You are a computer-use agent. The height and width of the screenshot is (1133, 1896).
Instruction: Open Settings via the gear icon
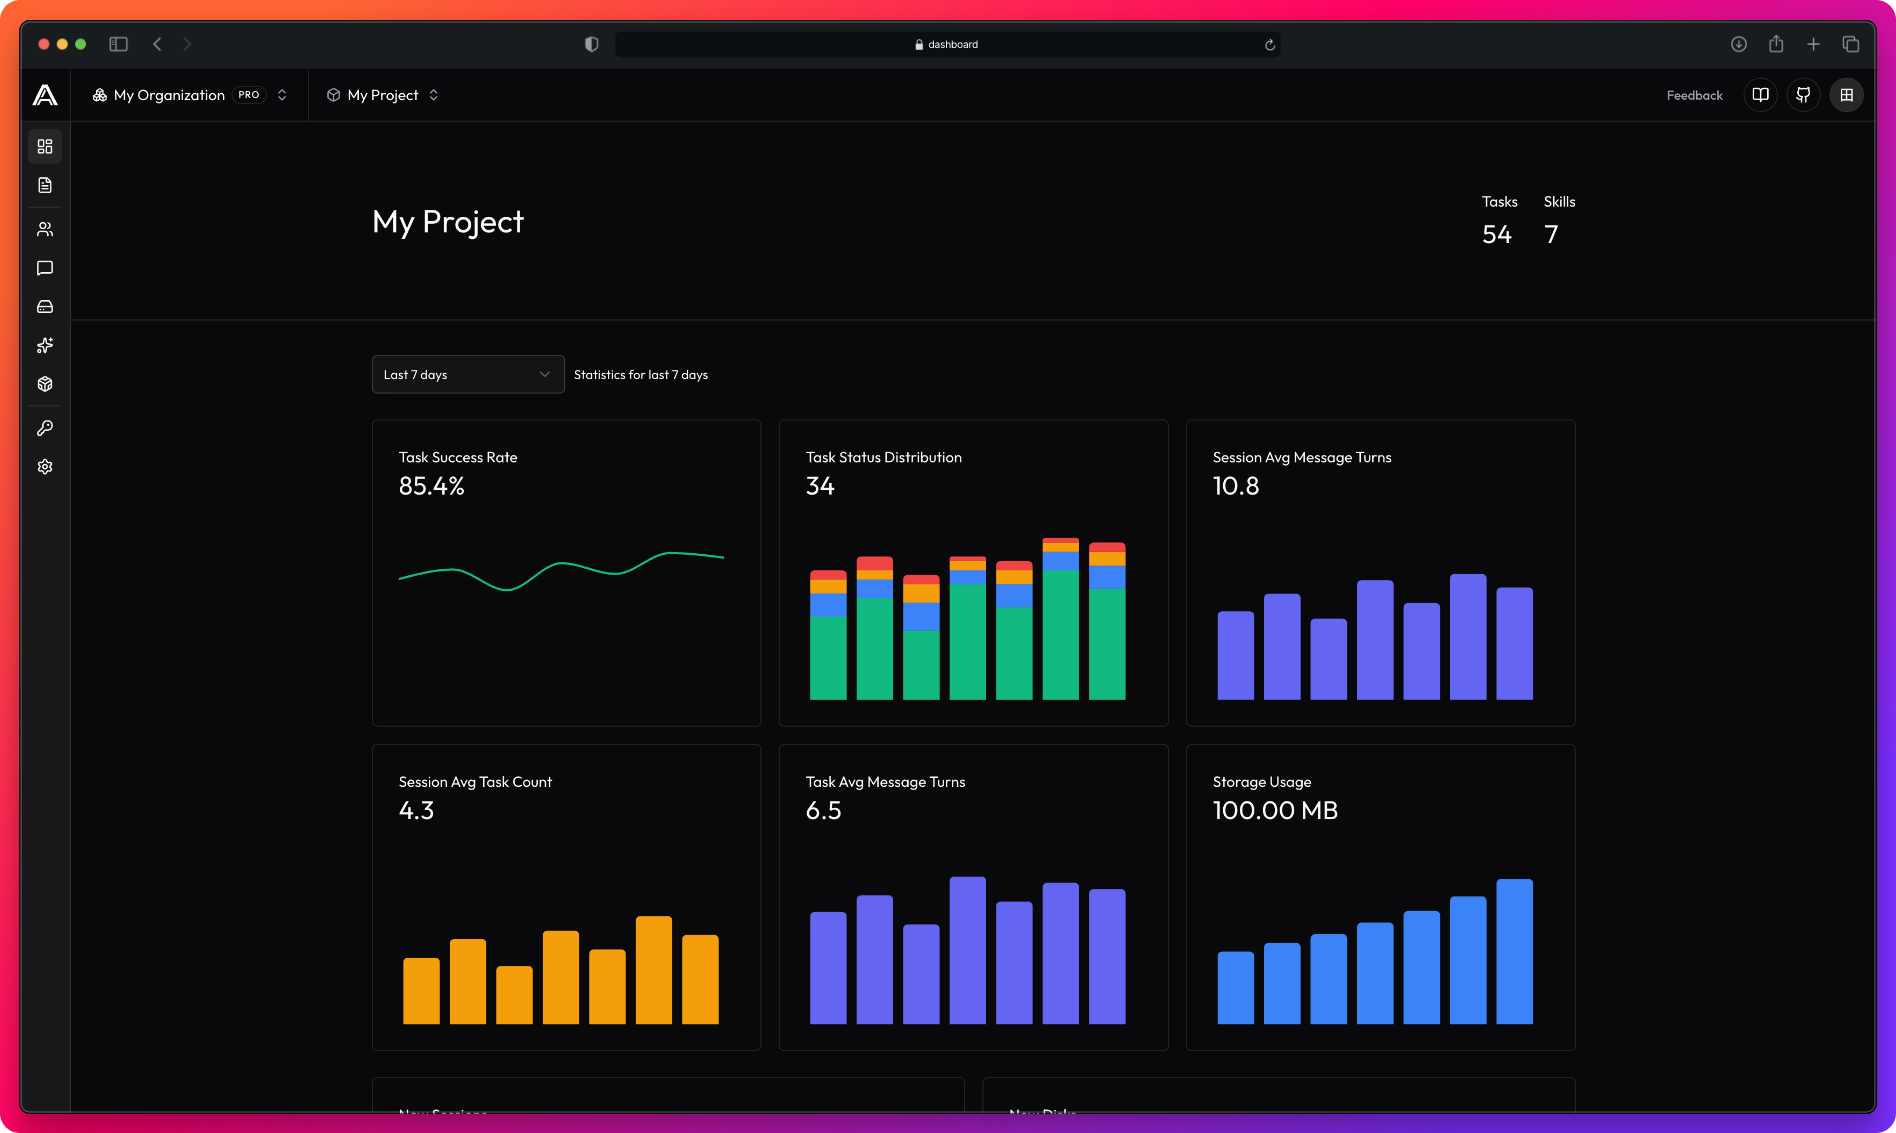[44, 466]
